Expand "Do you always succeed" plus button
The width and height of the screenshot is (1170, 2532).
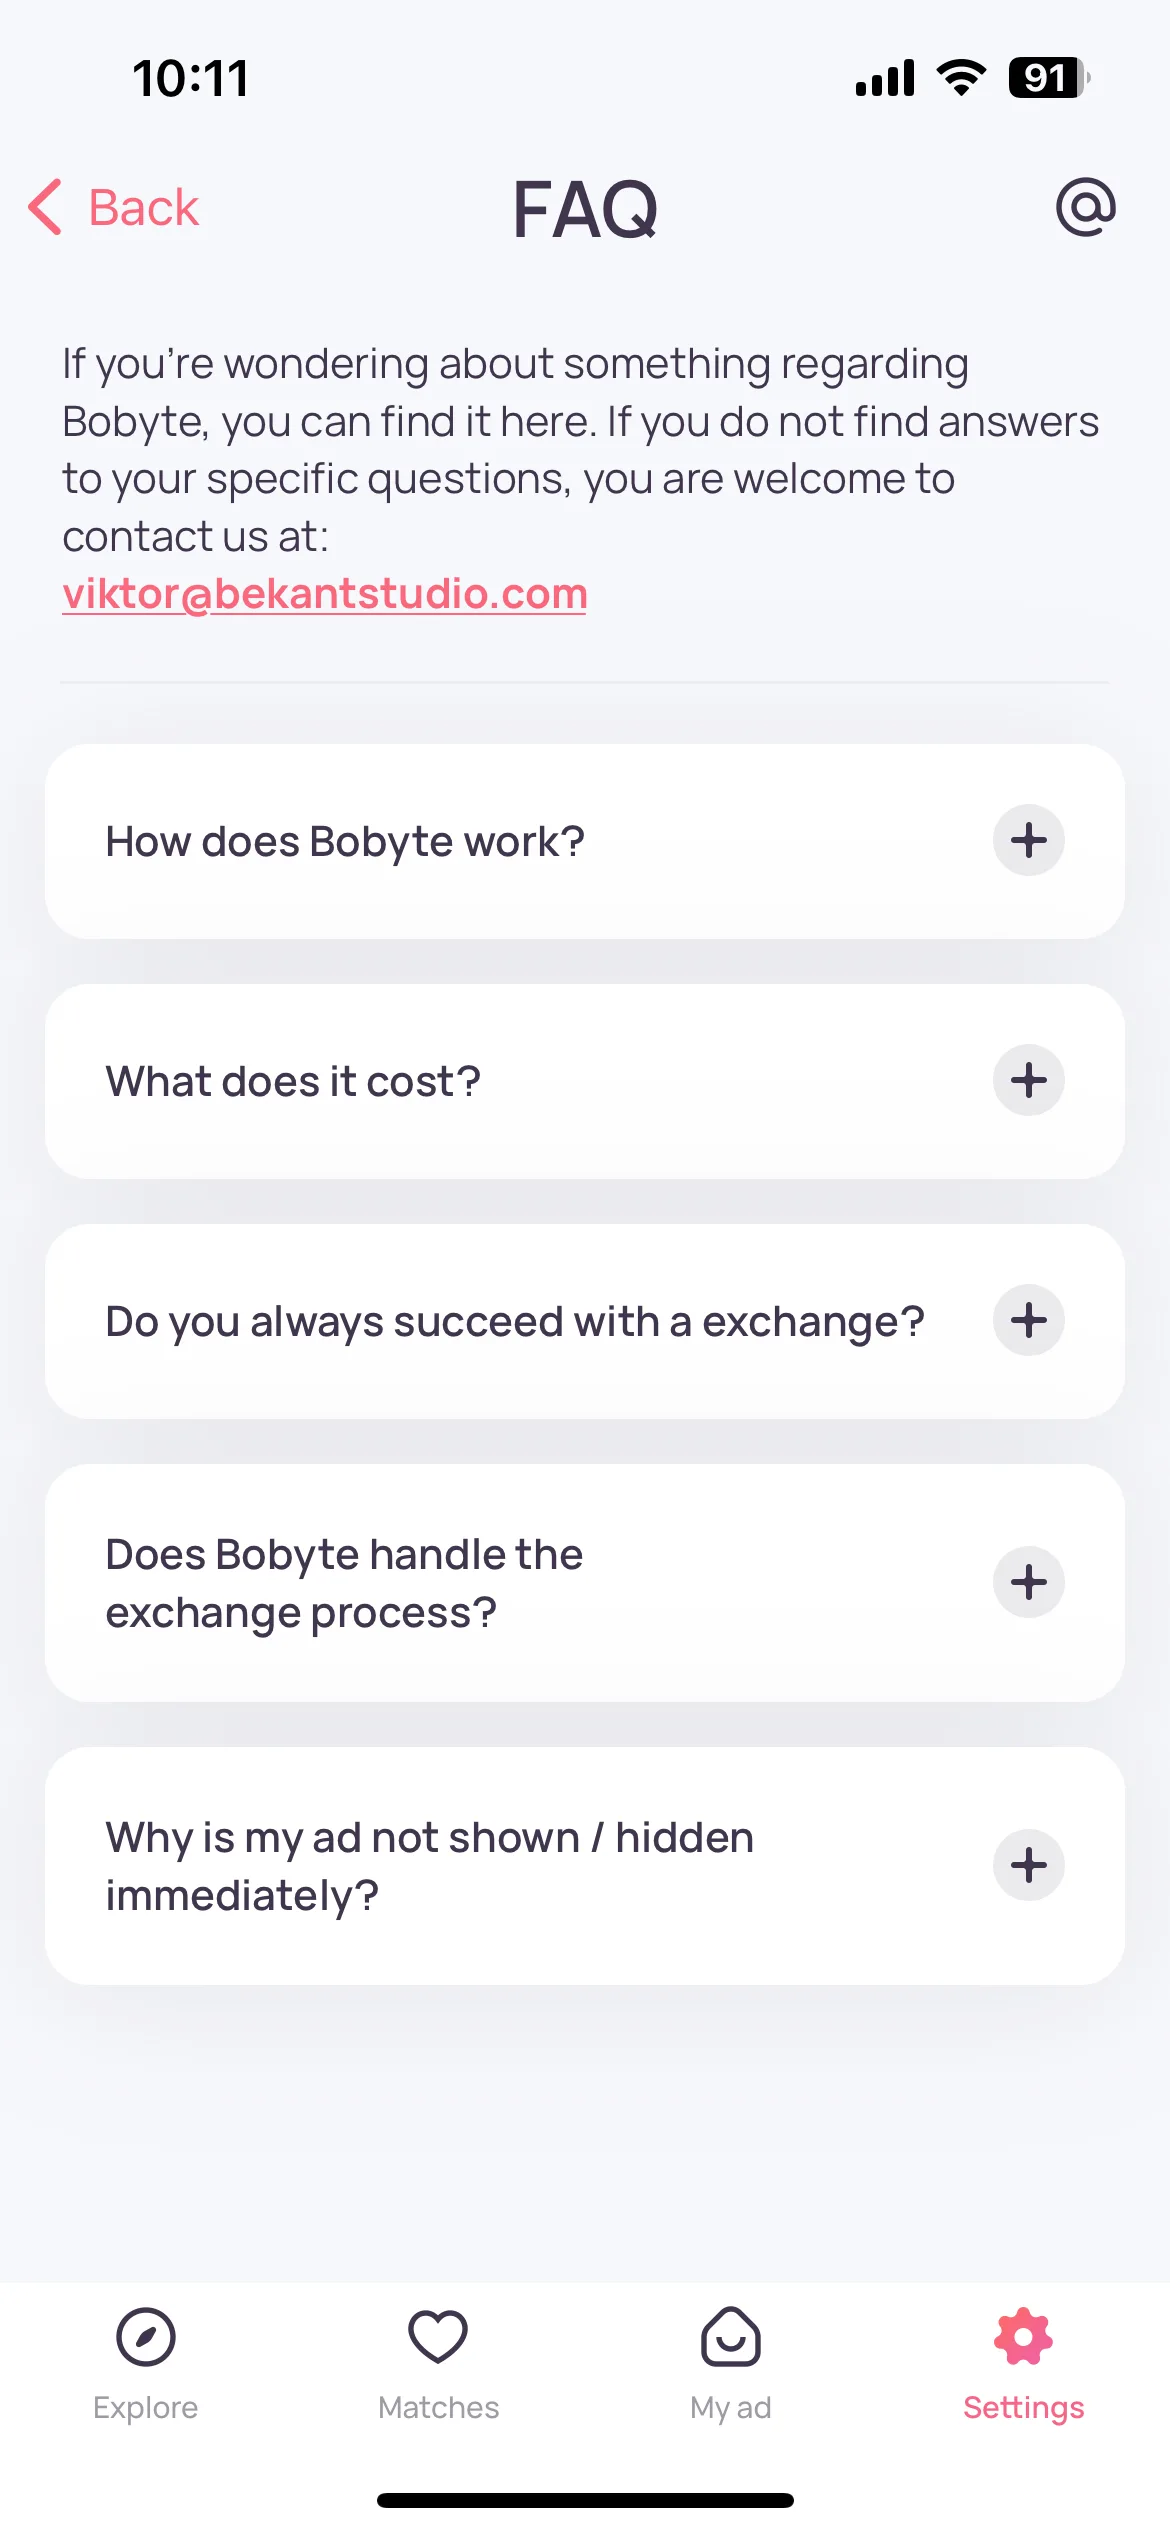(x=1028, y=1320)
